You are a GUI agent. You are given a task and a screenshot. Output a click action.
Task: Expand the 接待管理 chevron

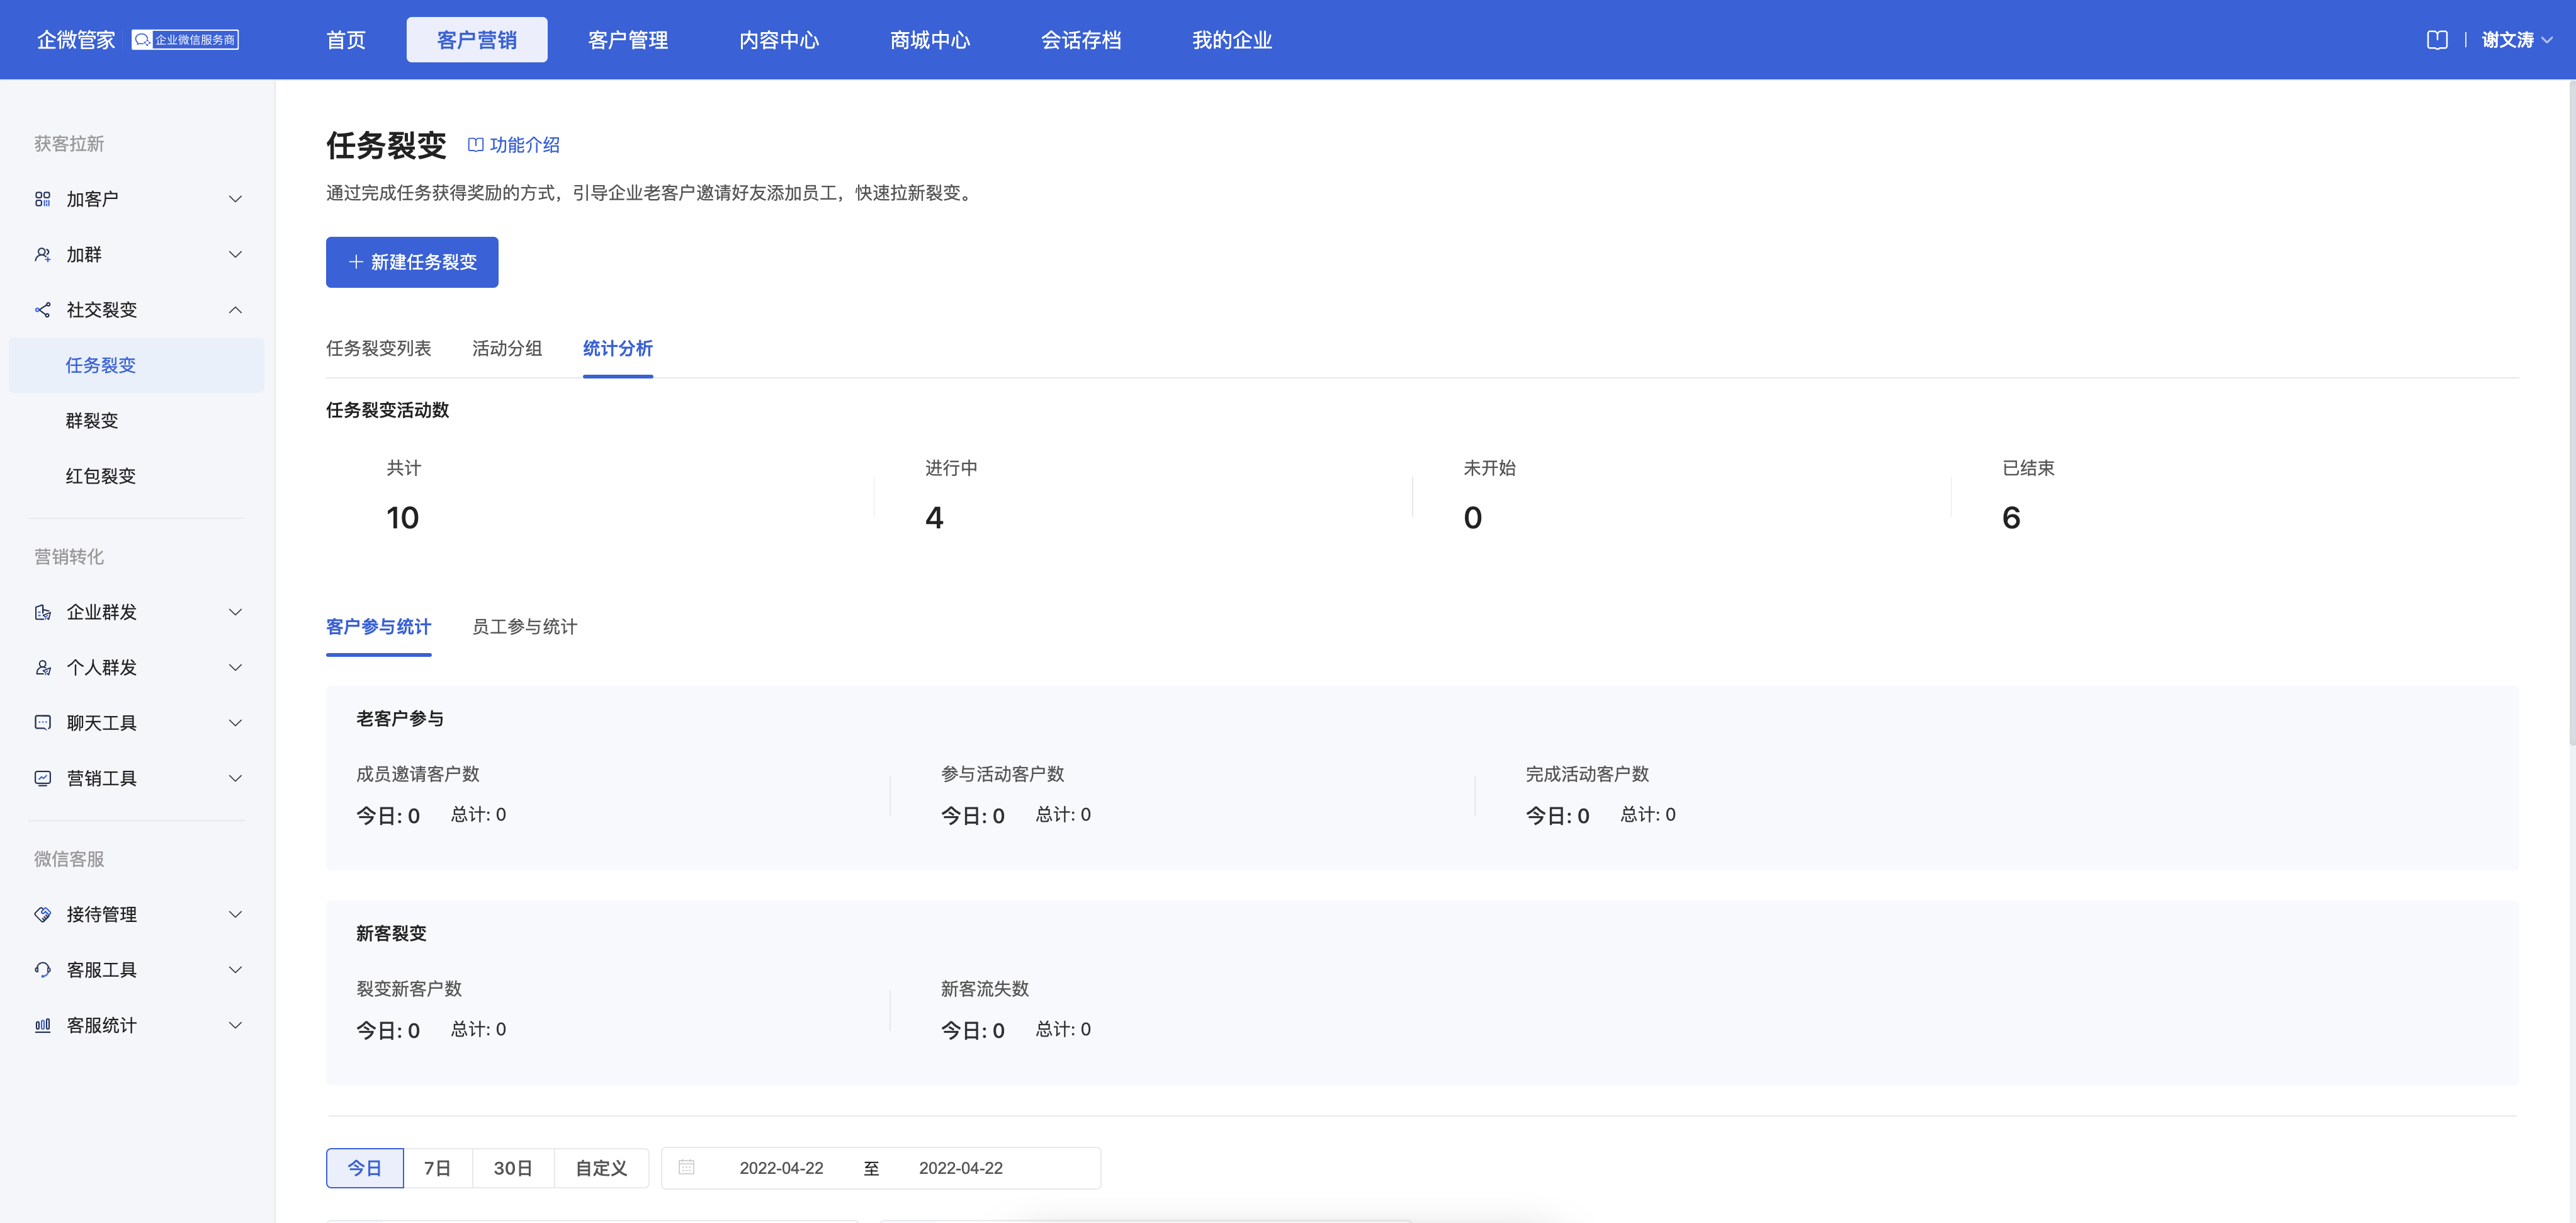(235, 914)
